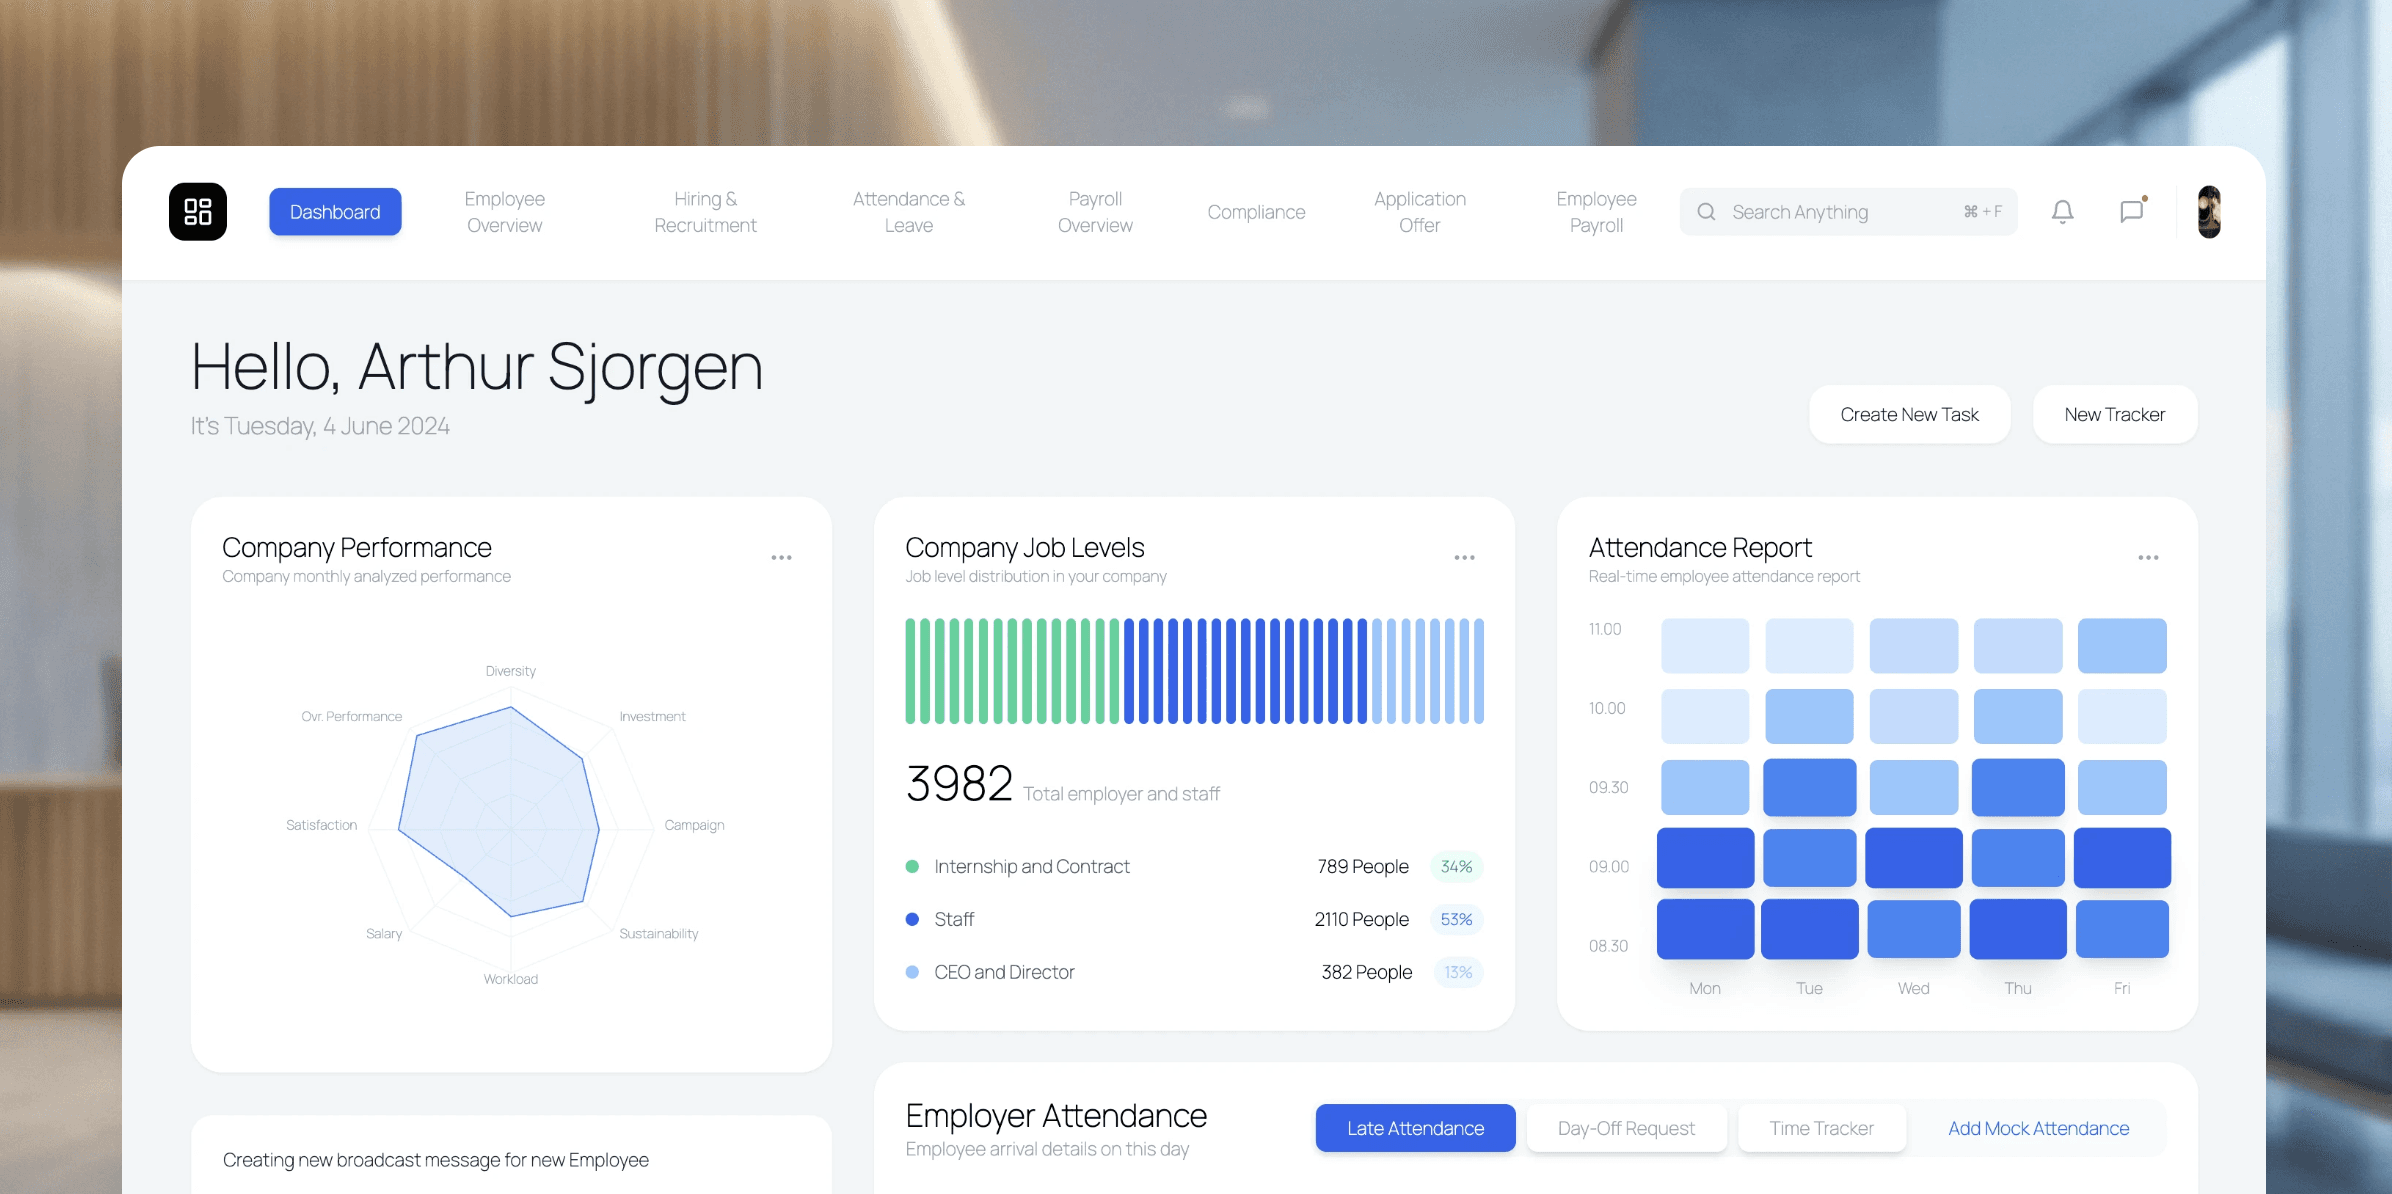Click the user profile avatar
Image resolution: width=2392 pixels, height=1194 pixels.
[x=2209, y=211]
